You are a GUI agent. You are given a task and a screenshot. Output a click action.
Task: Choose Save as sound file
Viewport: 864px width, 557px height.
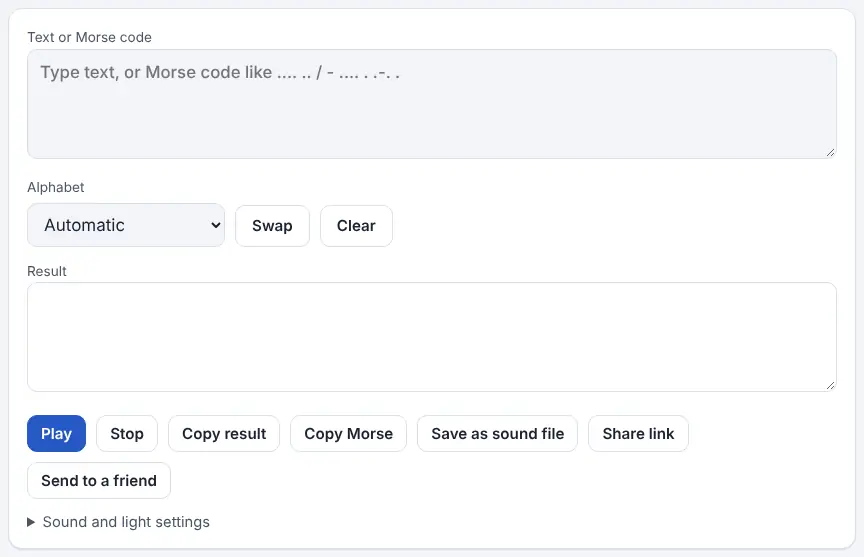497,434
